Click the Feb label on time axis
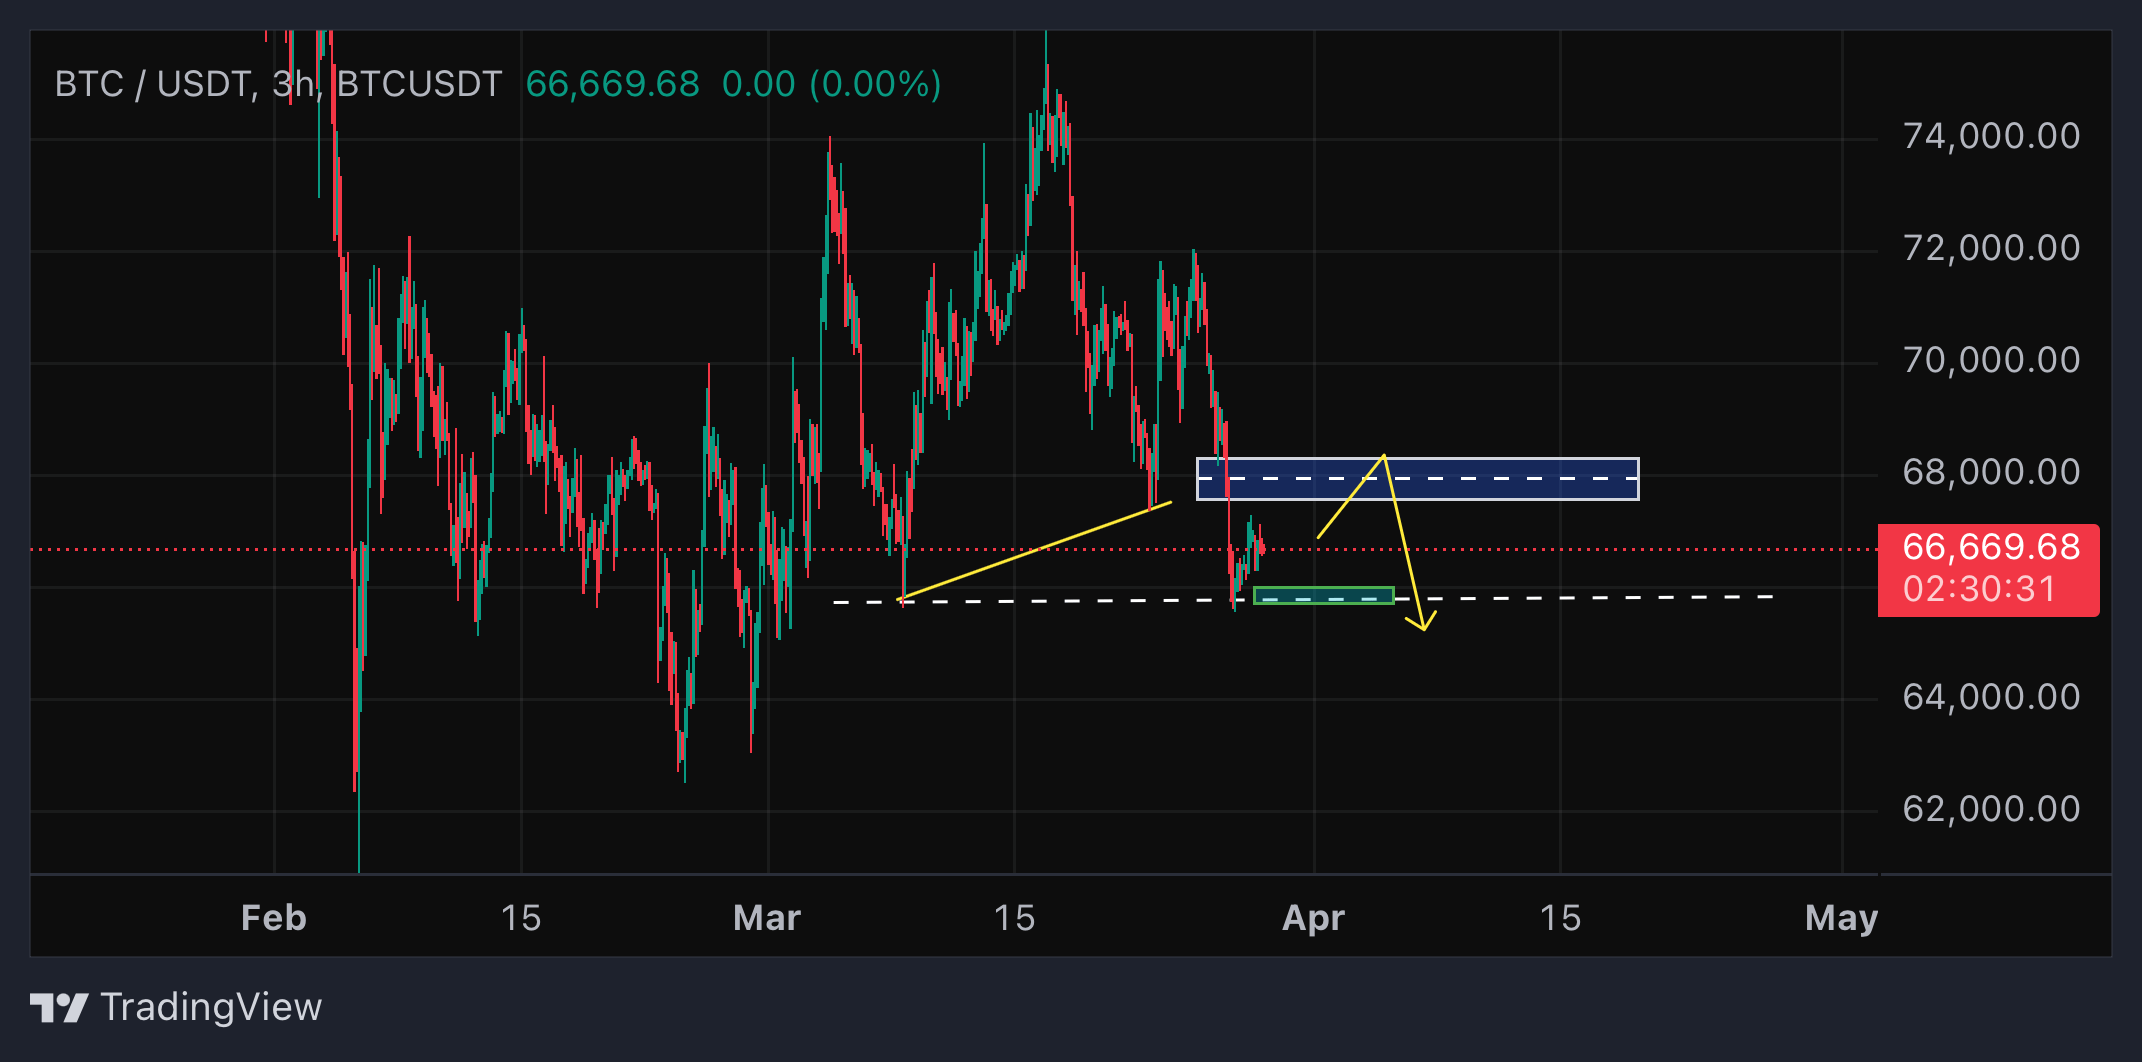 tap(273, 918)
